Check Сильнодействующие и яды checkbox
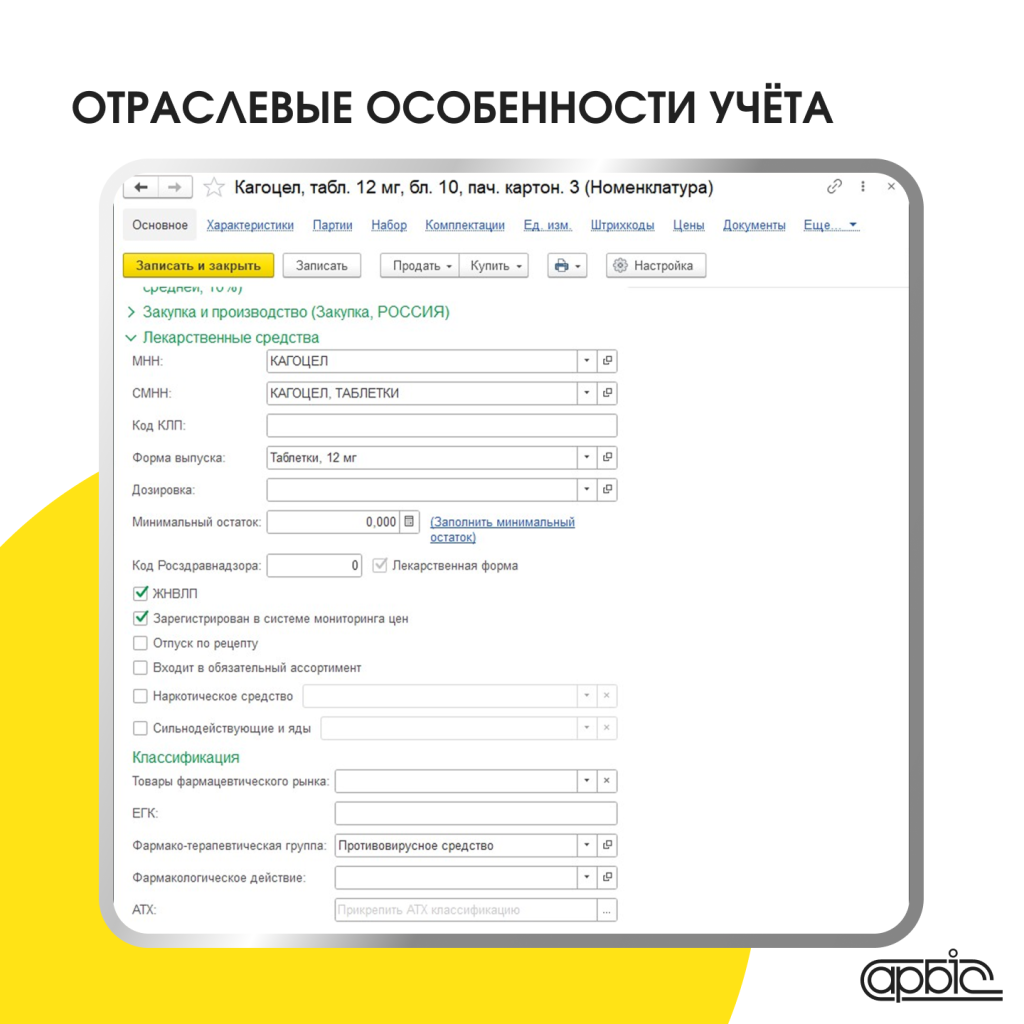1024x1024 pixels. point(140,728)
